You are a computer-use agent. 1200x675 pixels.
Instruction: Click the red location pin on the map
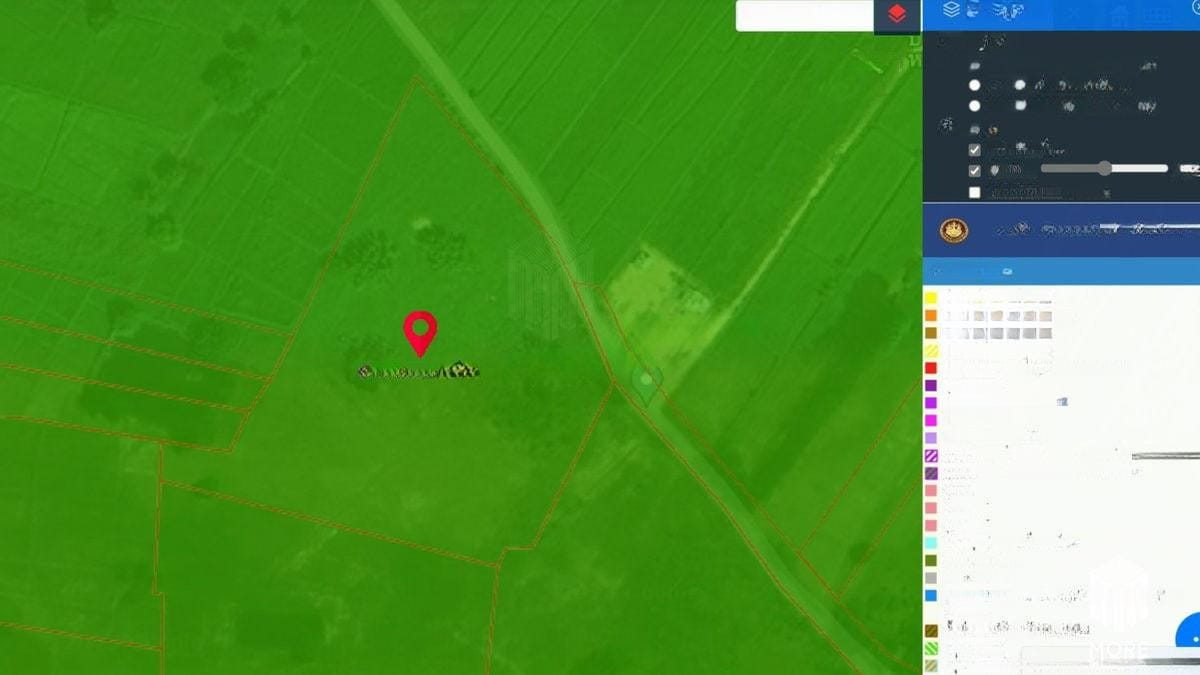pos(420,332)
